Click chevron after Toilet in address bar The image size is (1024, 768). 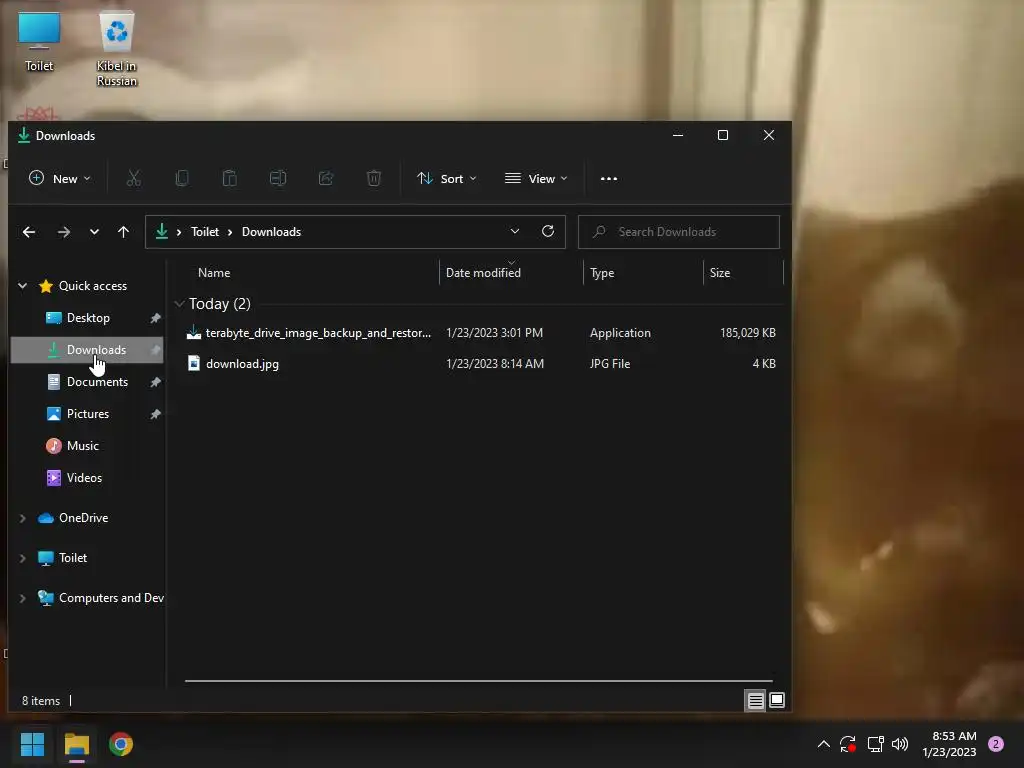(x=230, y=232)
